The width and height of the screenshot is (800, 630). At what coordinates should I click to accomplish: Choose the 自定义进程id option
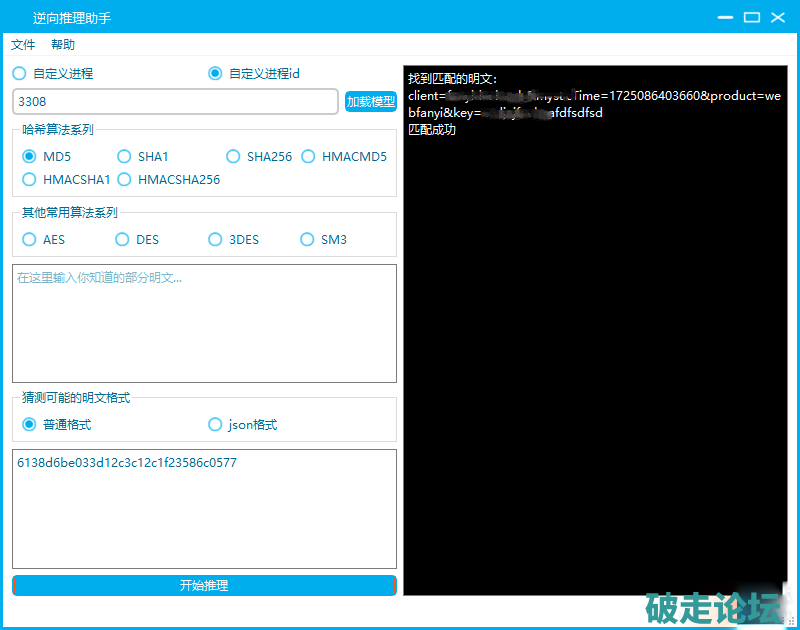click(216, 74)
